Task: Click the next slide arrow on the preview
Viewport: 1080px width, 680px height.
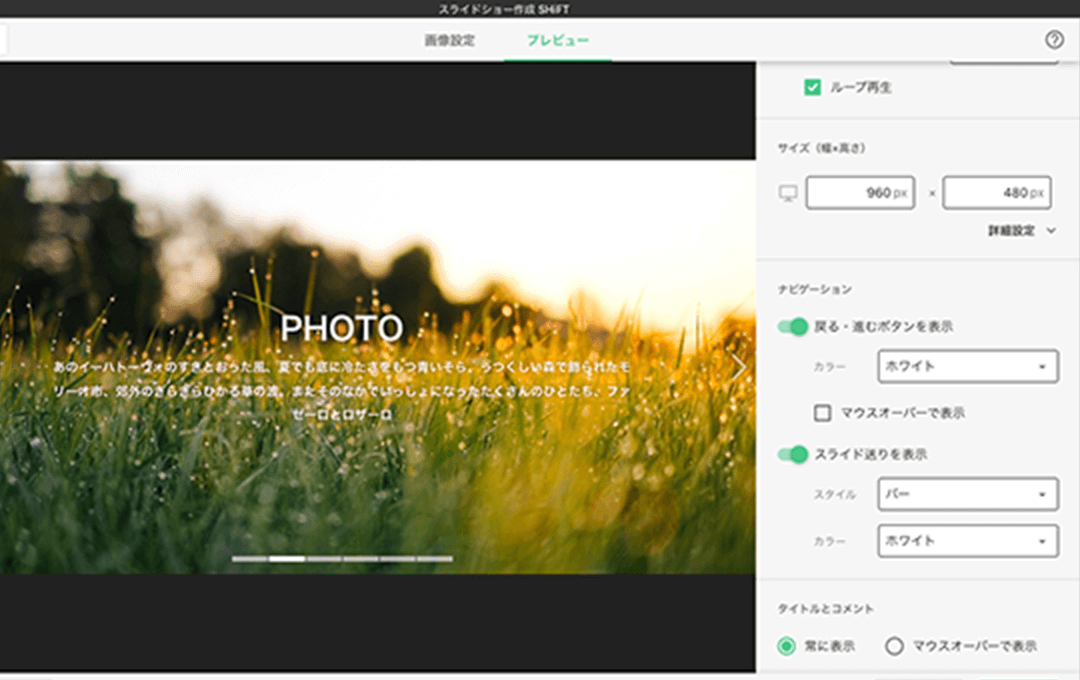Action: point(739,368)
